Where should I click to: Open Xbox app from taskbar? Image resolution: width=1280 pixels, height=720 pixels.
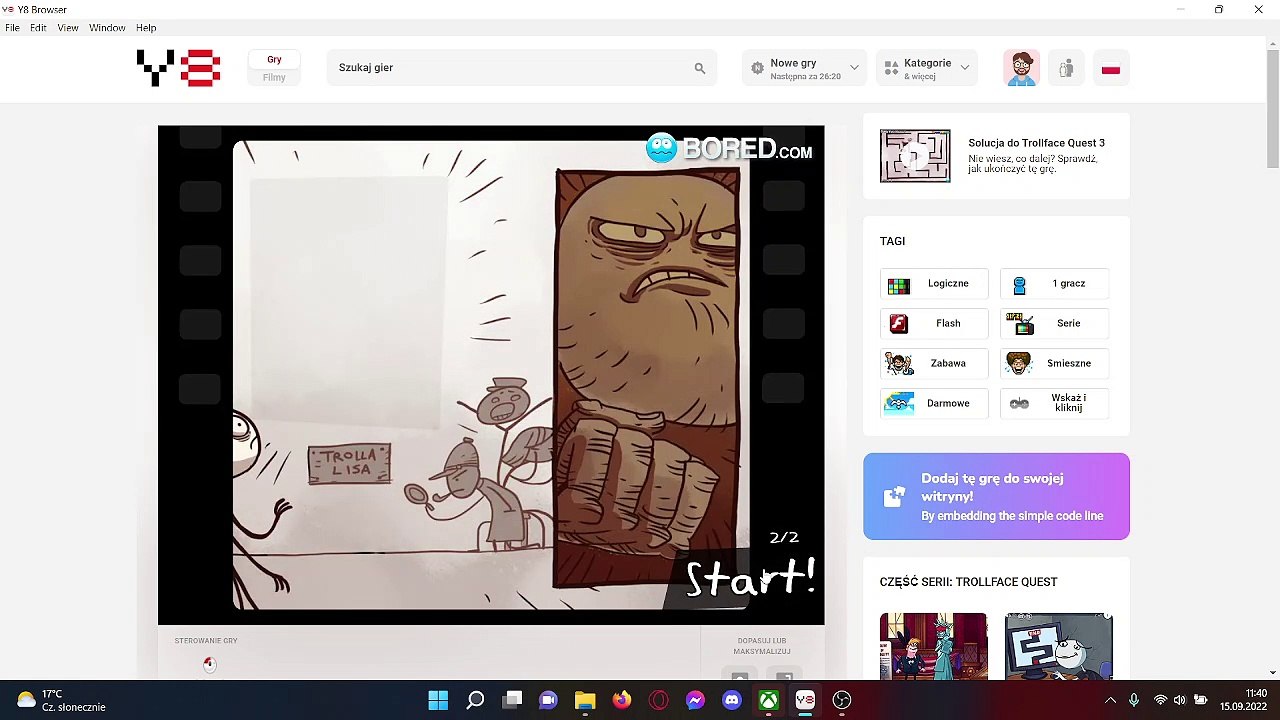click(x=768, y=700)
